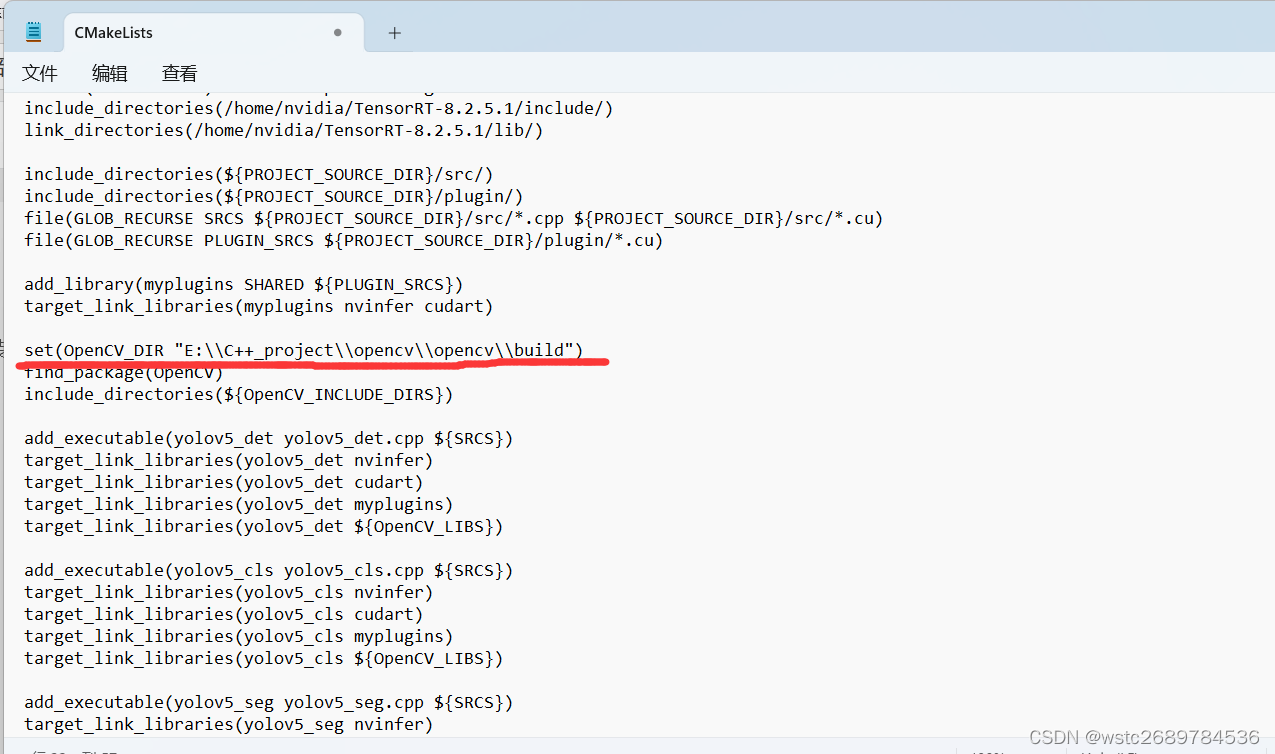
Task: Expand the 查看 menu
Action: click(179, 73)
